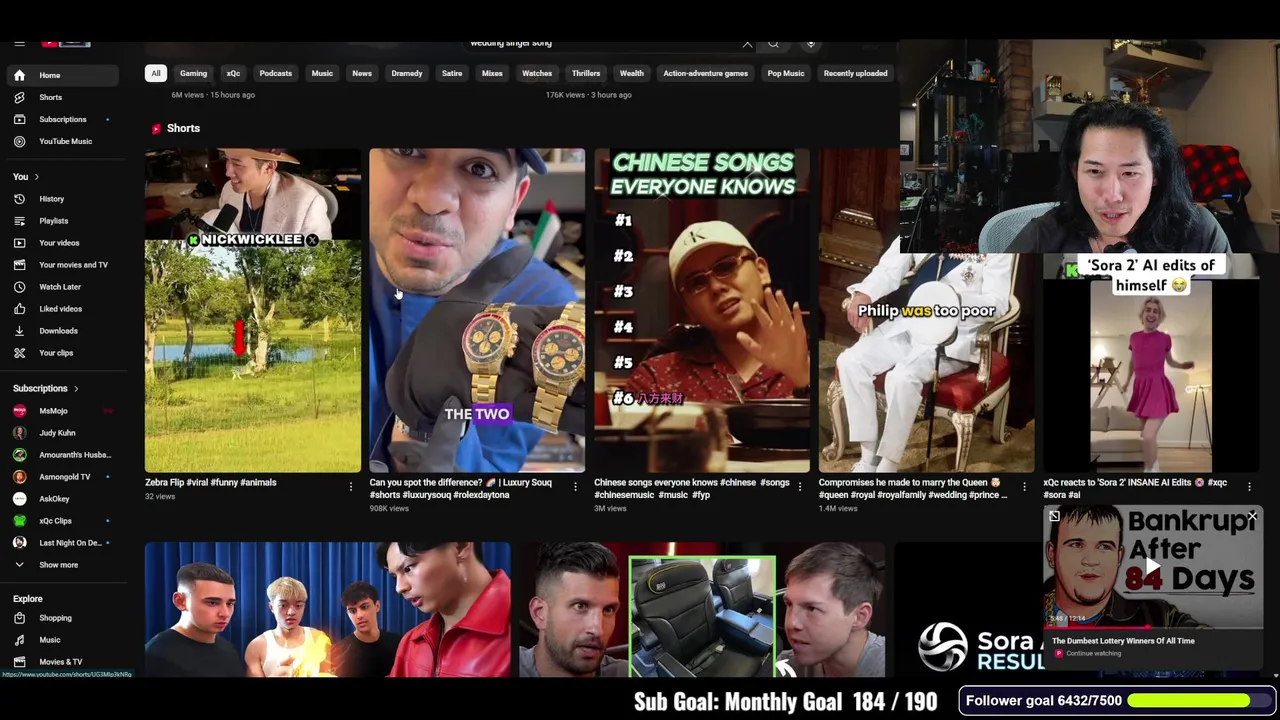
Task: Select Recently uploaded filter chip
Action: click(x=855, y=73)
